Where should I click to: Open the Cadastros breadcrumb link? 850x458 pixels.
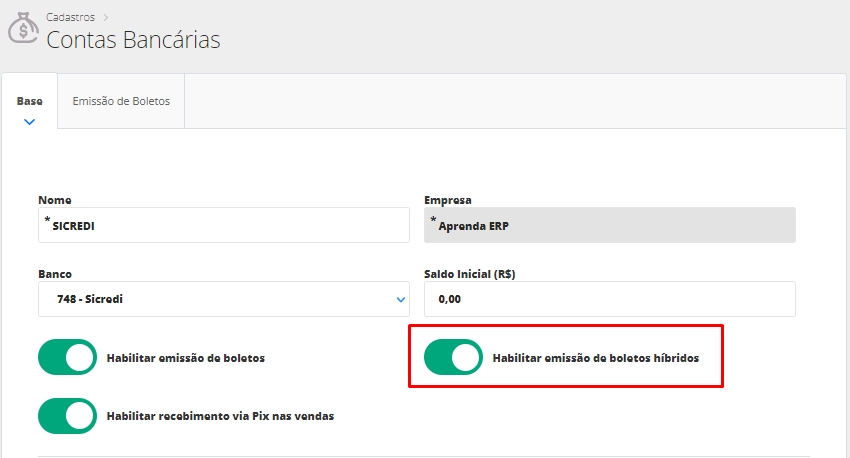[x=72, y=17]
